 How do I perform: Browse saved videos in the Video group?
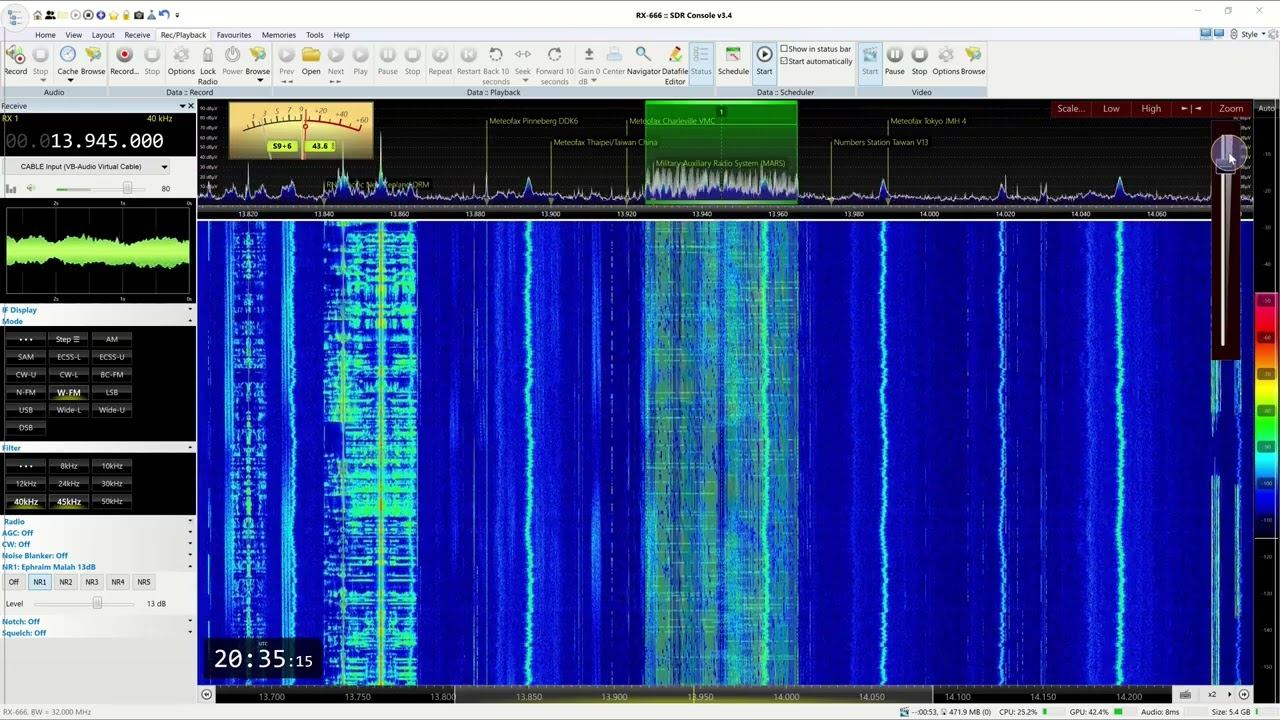[x=973, y=60]
